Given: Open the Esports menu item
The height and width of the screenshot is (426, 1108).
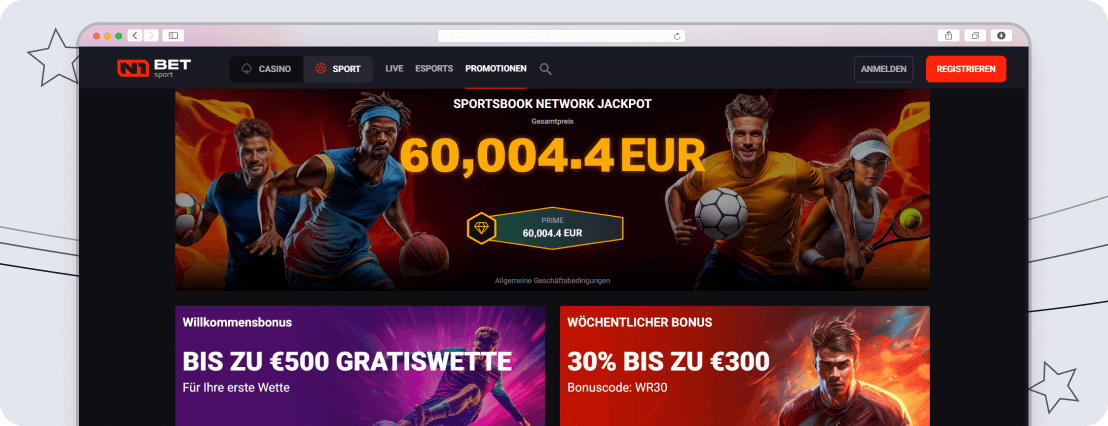Looking at the screenshot, I should click(x=434, y=69).
